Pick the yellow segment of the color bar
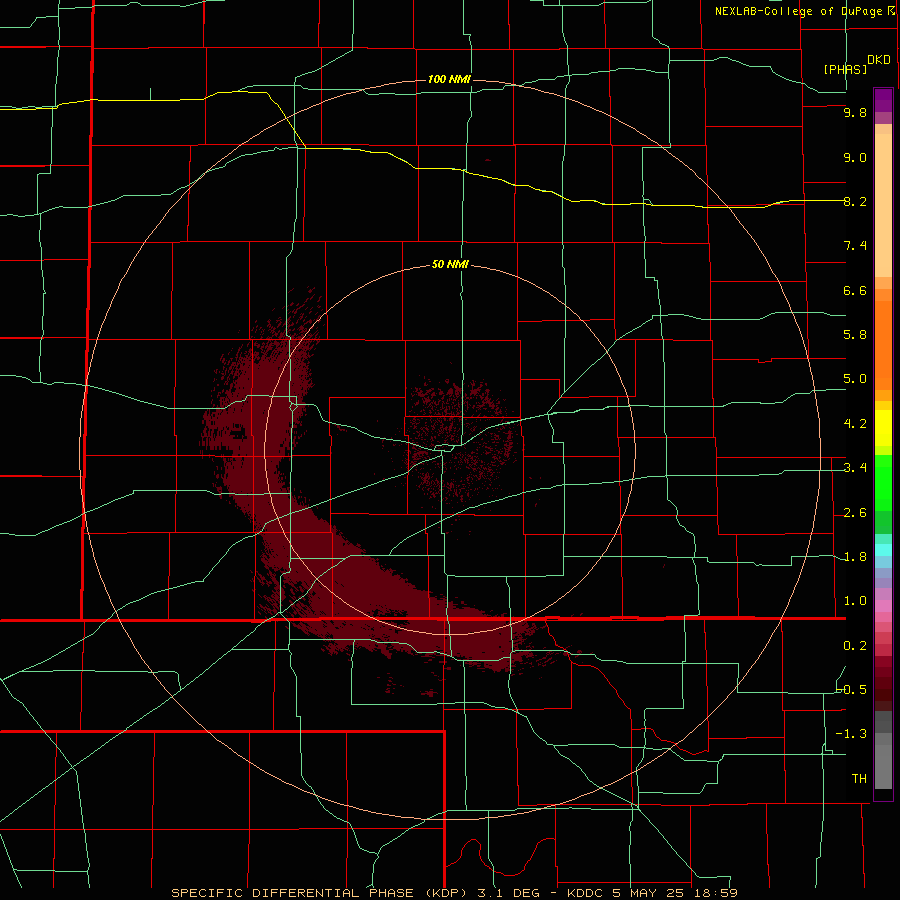 pos(883,428)
